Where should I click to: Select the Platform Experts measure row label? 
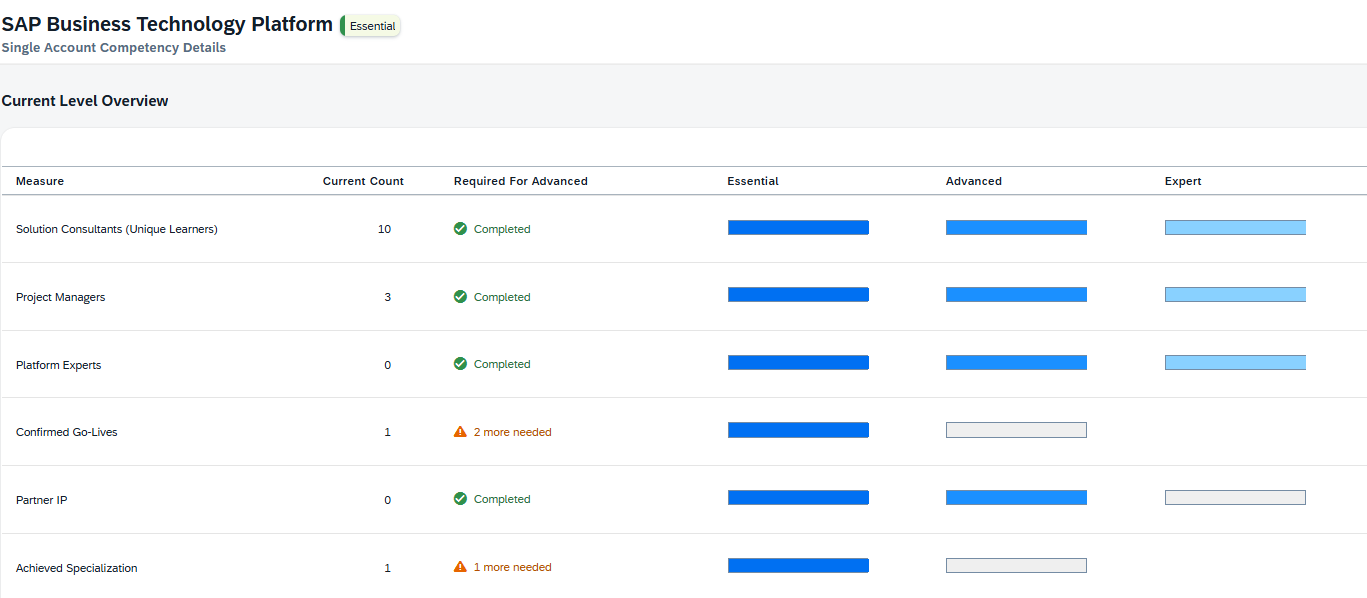click(x=58, y=365)
